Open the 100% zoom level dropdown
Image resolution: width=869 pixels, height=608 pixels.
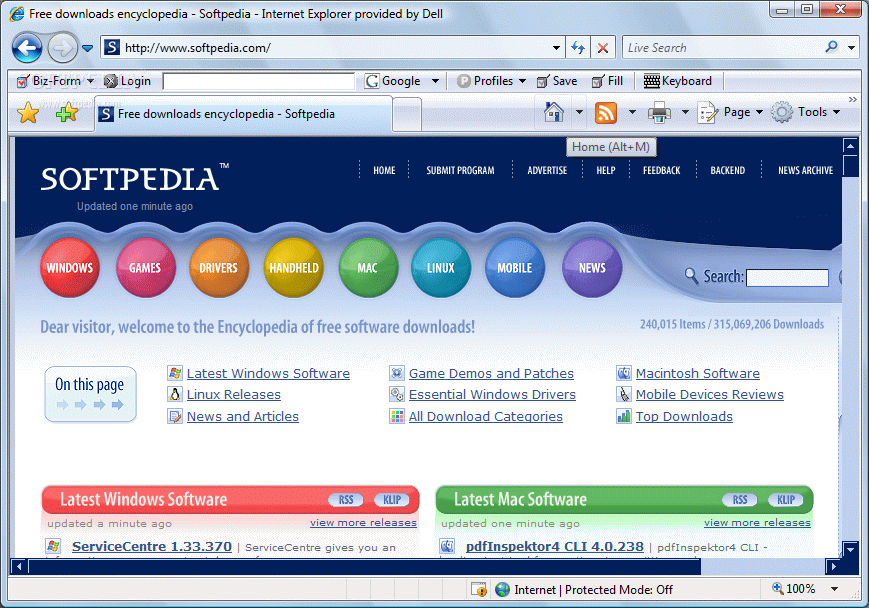point(834,589)
